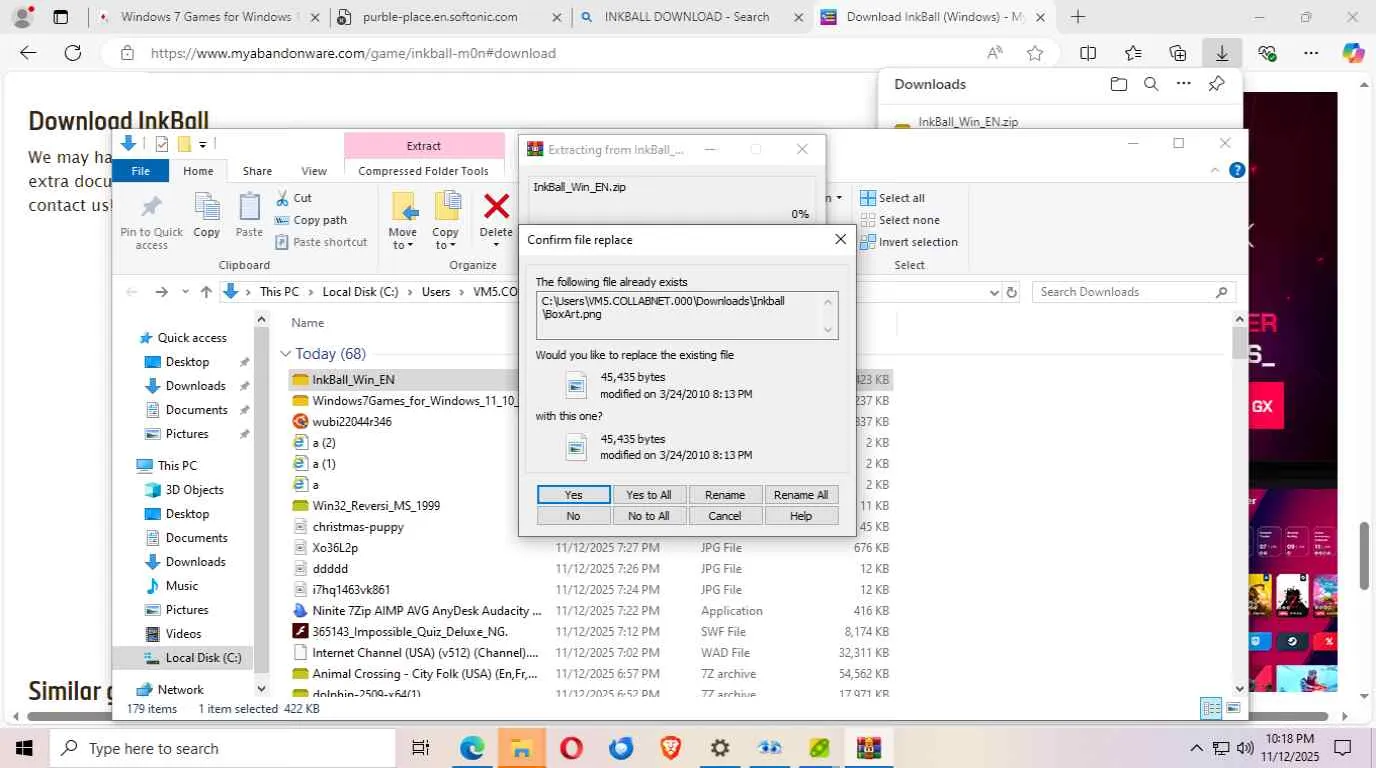Click Copy path in Clipboard group
This screenshot has width=1376, height=768.
311,220
